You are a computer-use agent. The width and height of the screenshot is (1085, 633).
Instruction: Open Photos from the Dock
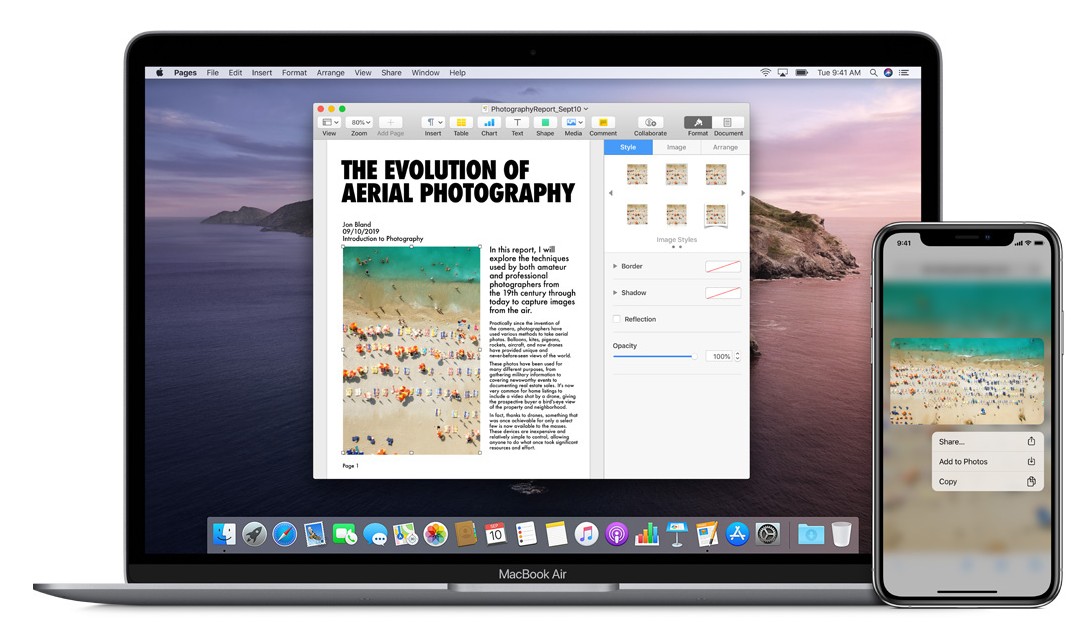pos(435,534)
